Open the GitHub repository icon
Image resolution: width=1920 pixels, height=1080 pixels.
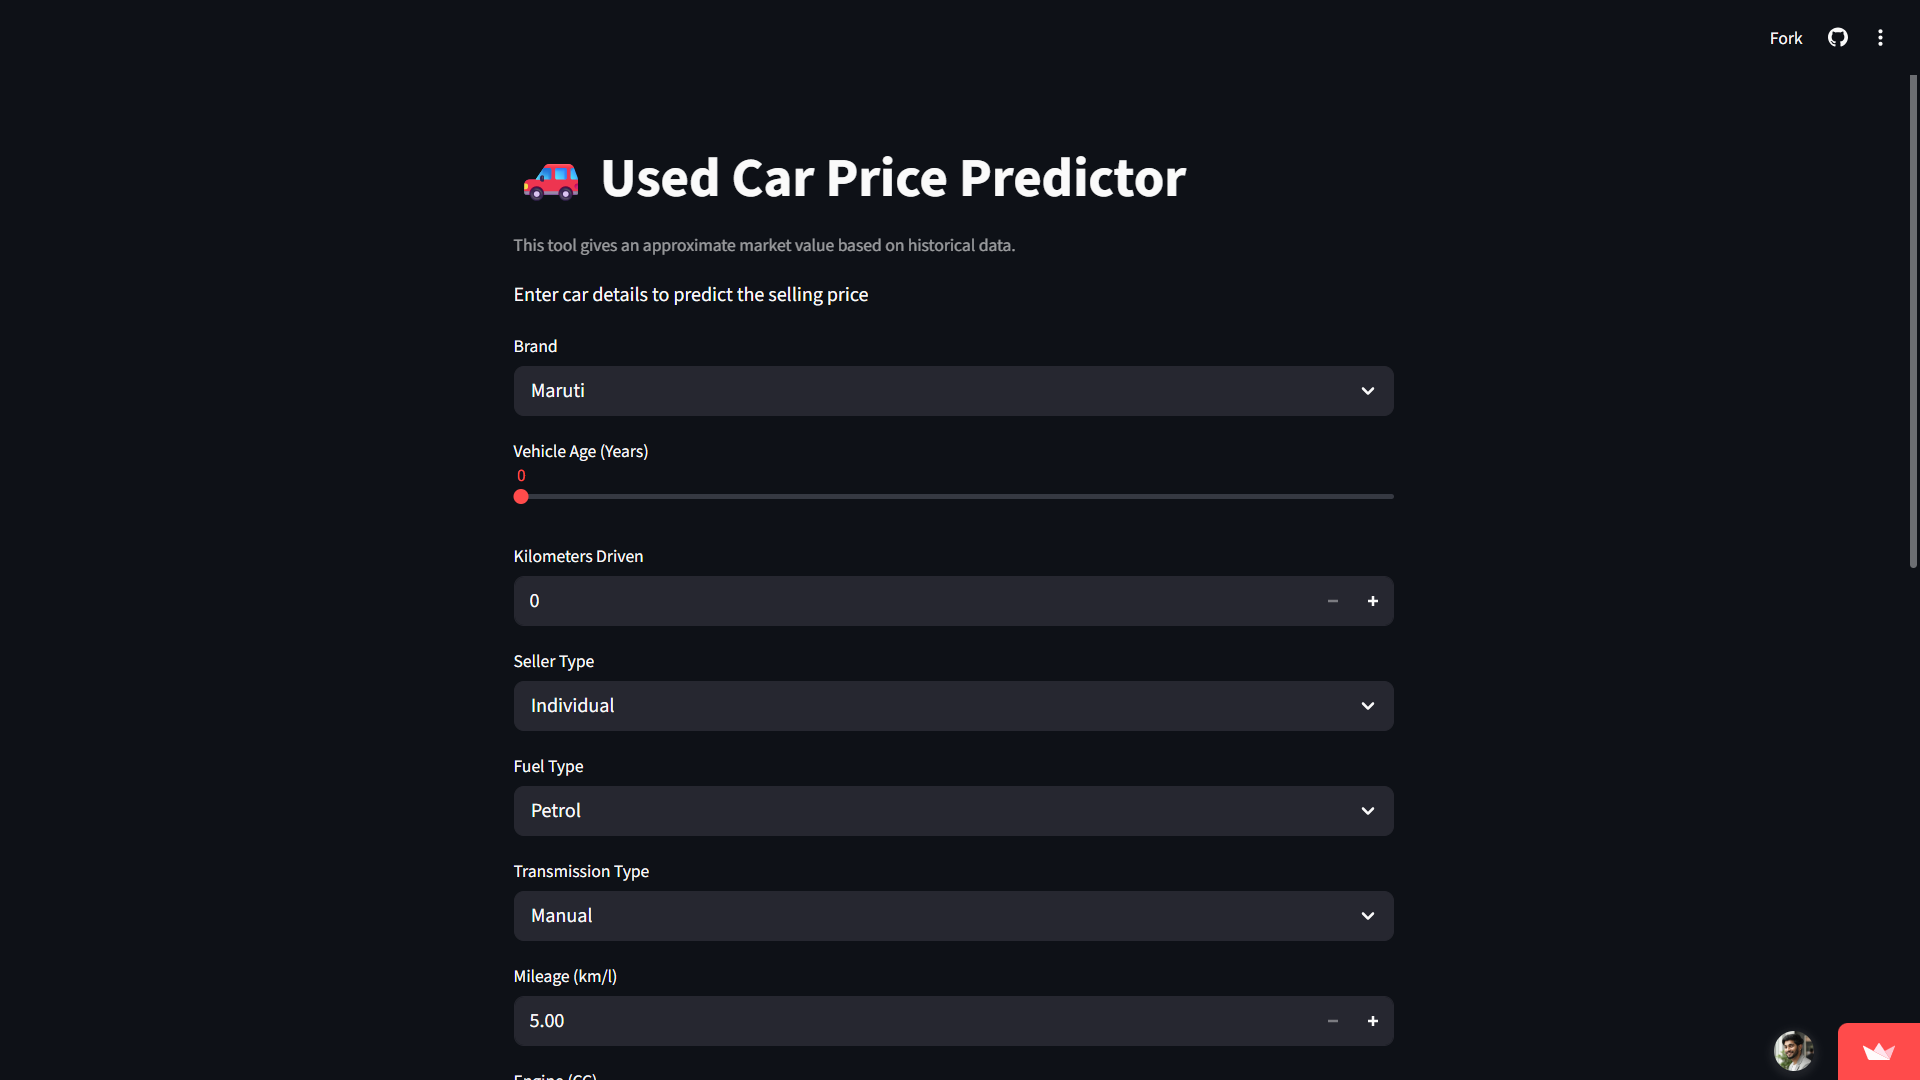pos(1838,38)
